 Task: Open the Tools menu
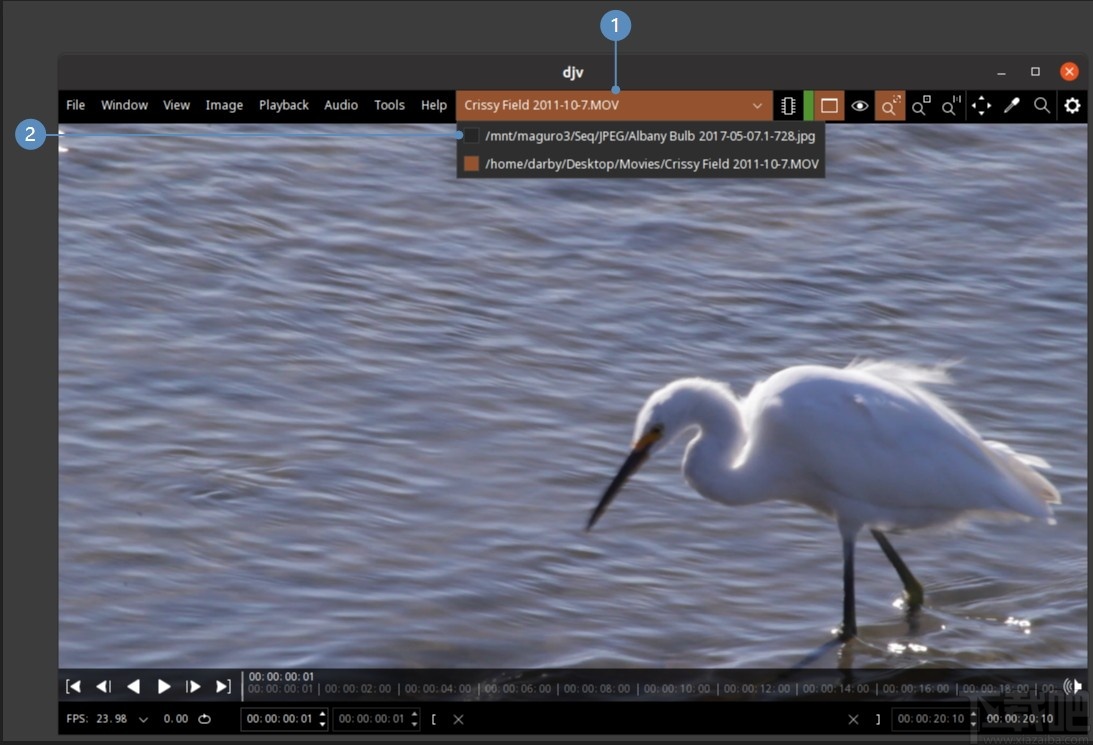click(x=389, y=105)
